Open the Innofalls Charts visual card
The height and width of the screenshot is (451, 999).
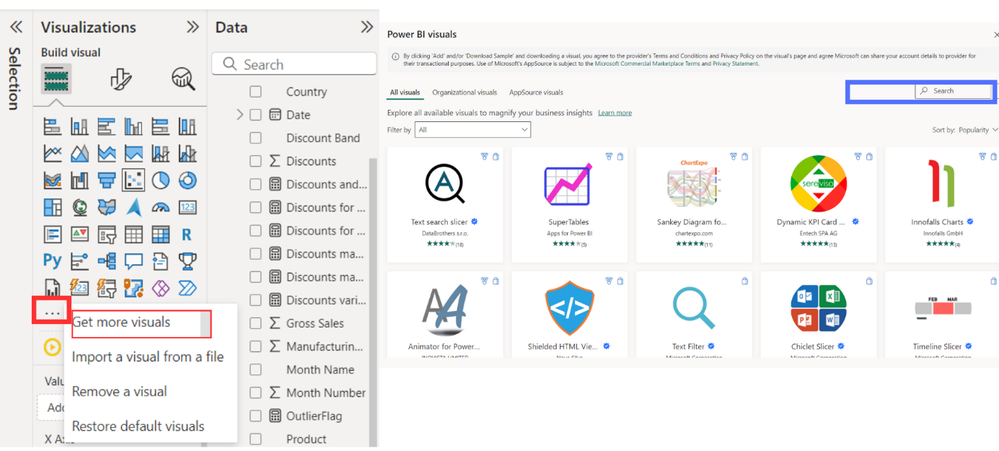point(942,204)
